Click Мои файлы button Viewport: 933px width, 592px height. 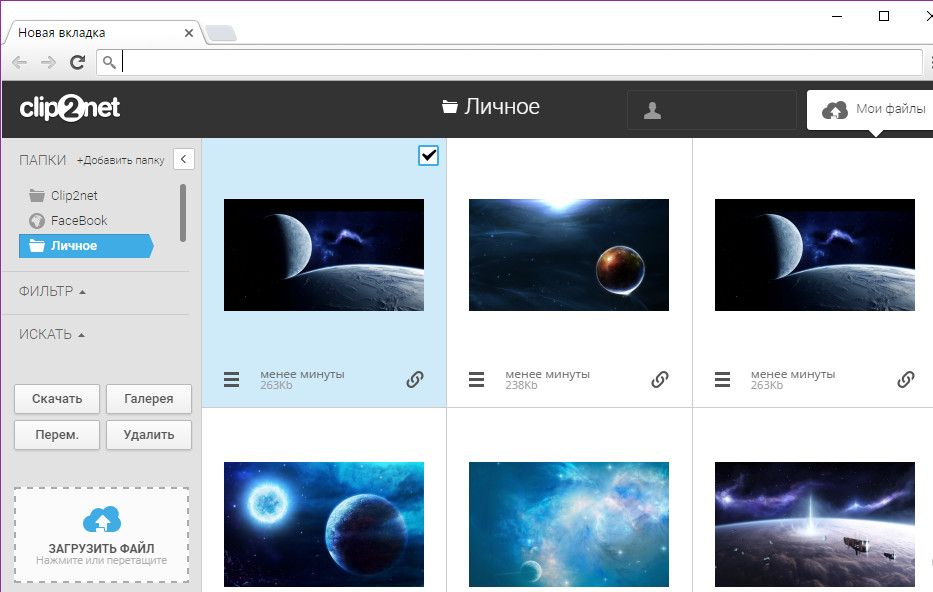[x=870, y=110]
